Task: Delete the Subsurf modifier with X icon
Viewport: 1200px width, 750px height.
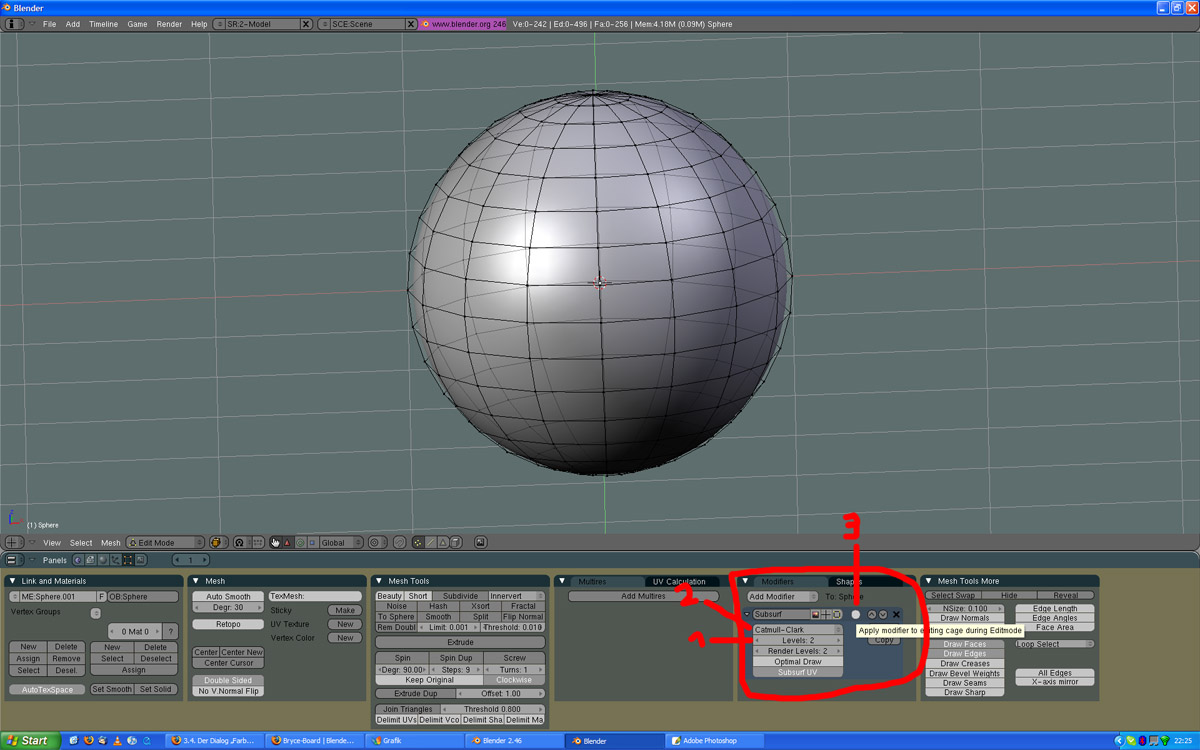Action: [x=896, y=614]
